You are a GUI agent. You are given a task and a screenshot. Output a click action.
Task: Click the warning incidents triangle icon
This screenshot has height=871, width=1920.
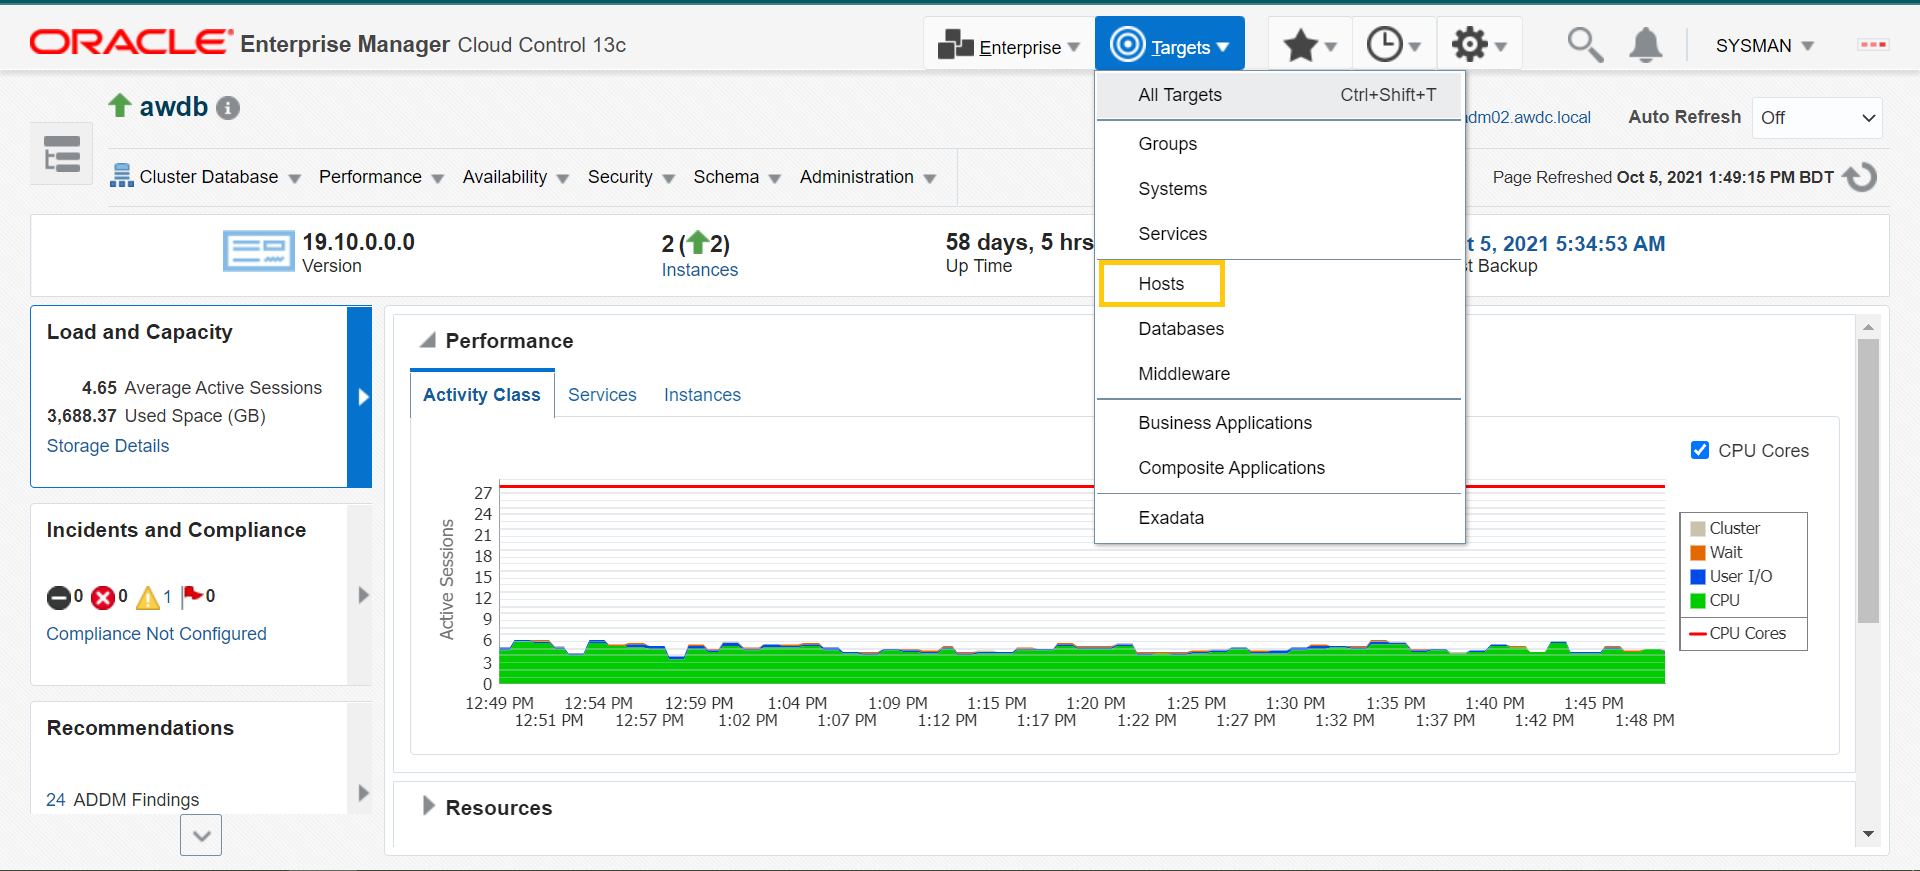pyautogui.click(x=148, y=598)
